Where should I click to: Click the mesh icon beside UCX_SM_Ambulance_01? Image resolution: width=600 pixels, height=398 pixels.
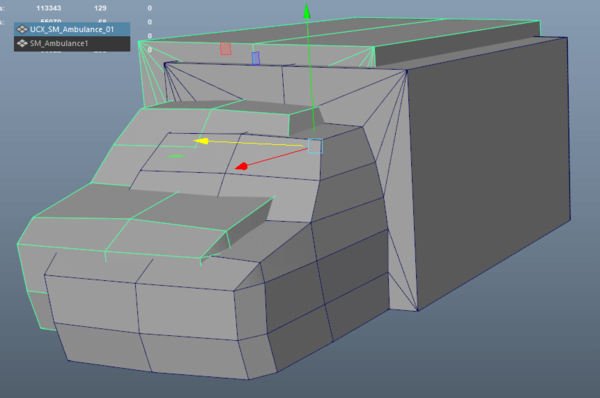[22, 29]
